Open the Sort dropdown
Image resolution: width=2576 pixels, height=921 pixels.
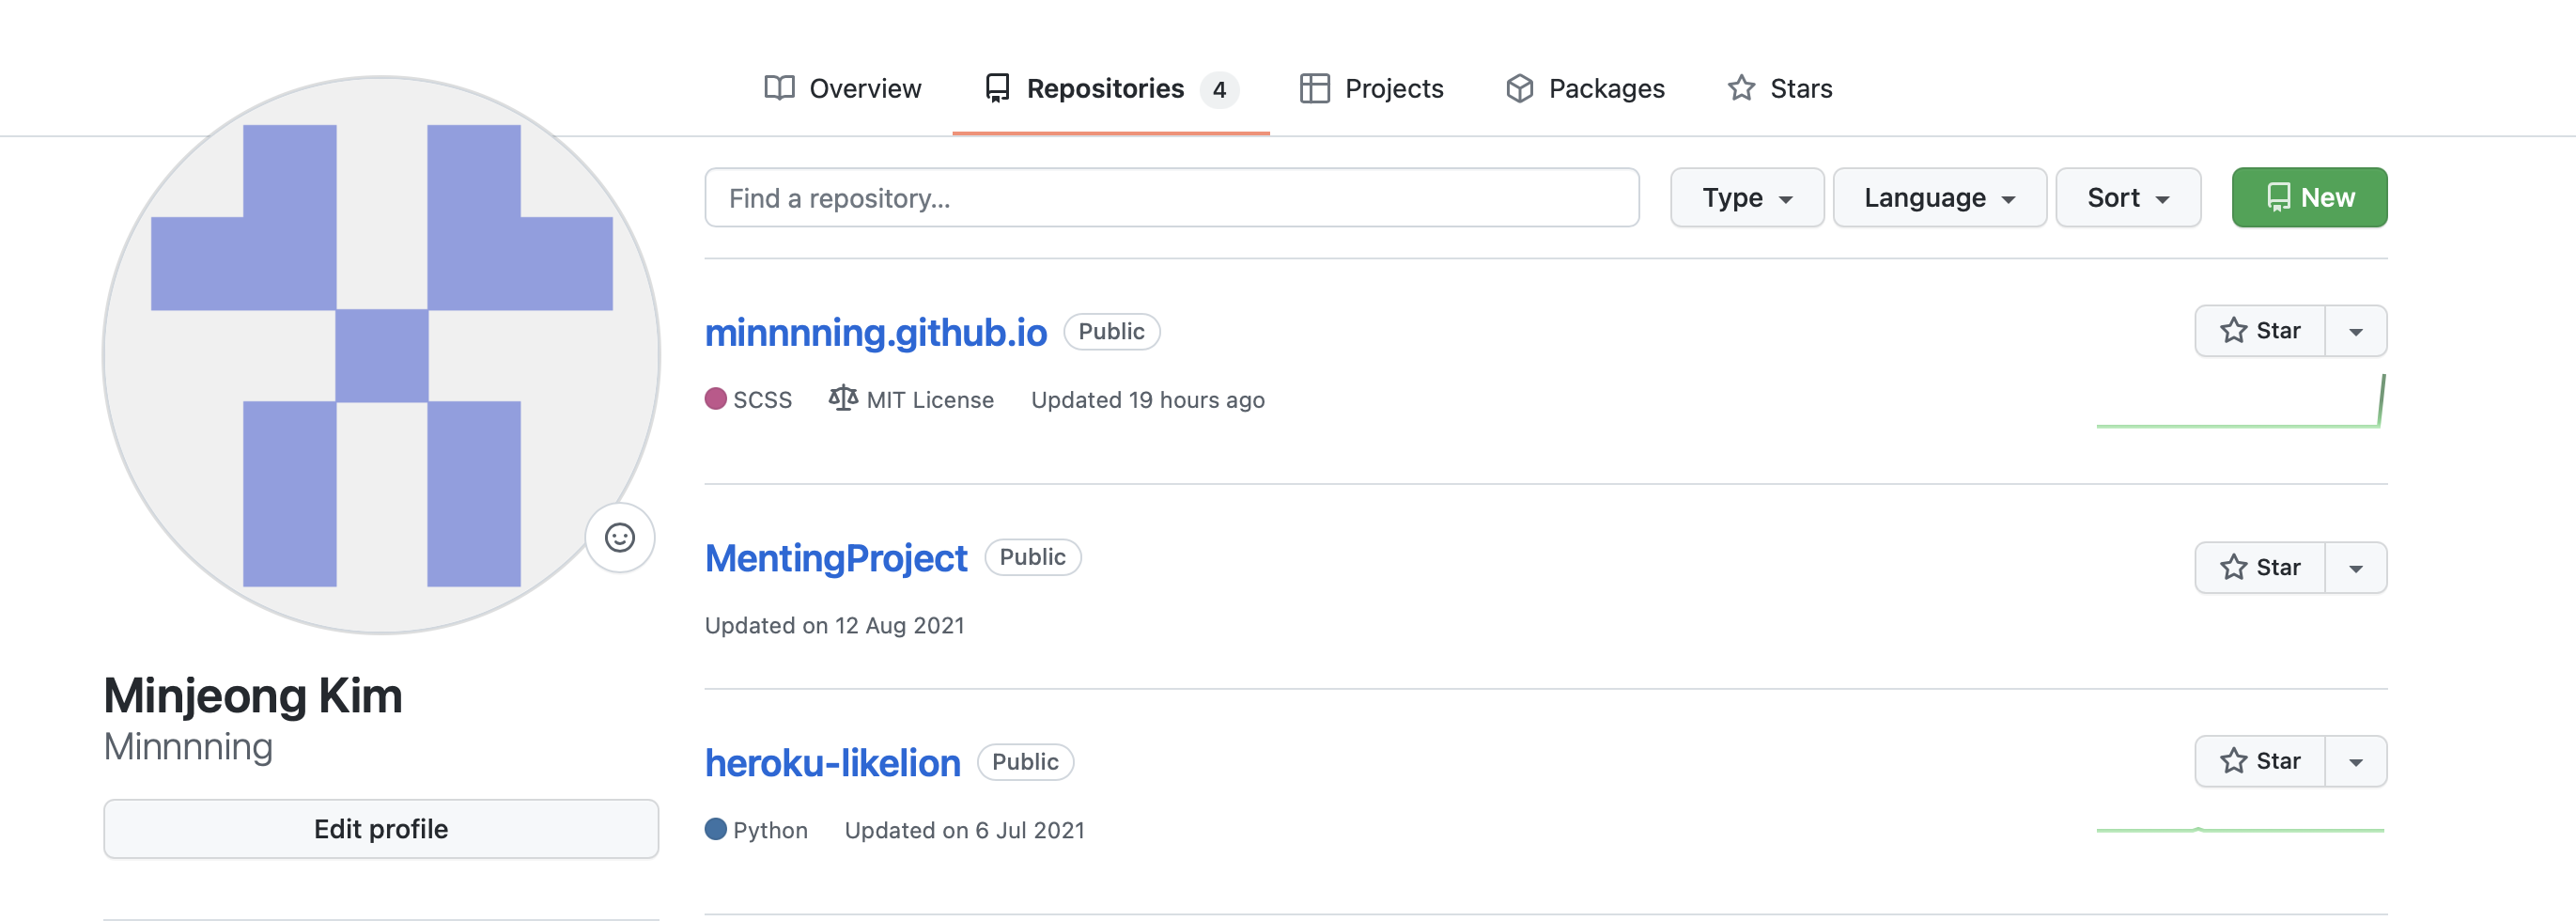point(2128,198)
